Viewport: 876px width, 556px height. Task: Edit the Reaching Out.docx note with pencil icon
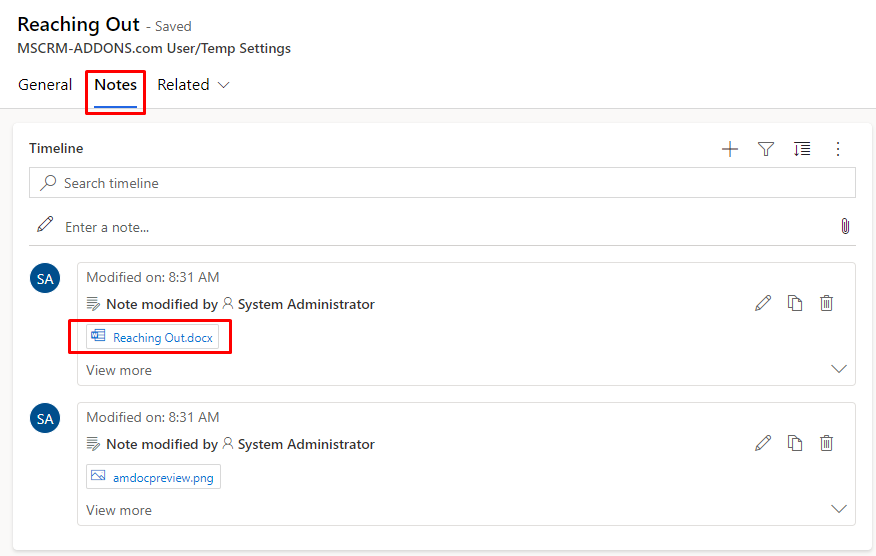[x=763, y=303]
